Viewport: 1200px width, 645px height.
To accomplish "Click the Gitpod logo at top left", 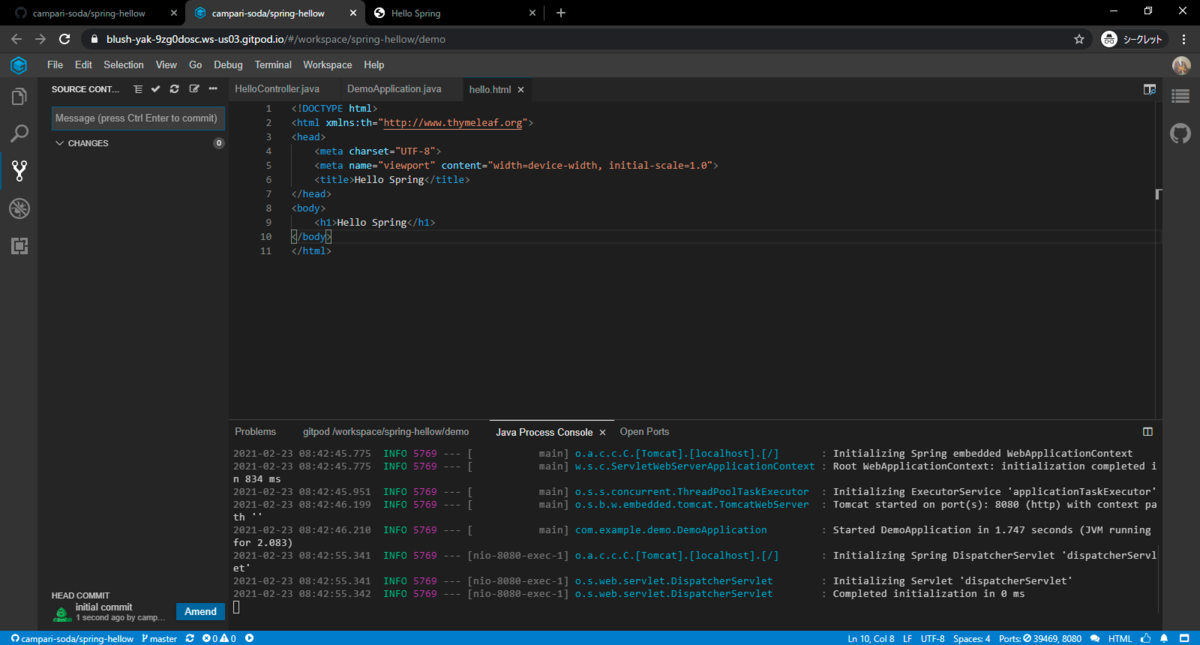I will 19,65.
